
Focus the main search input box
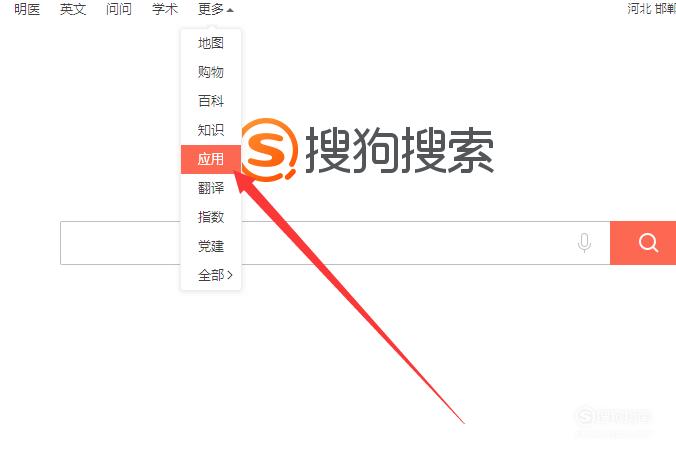[x=335, y=243]
